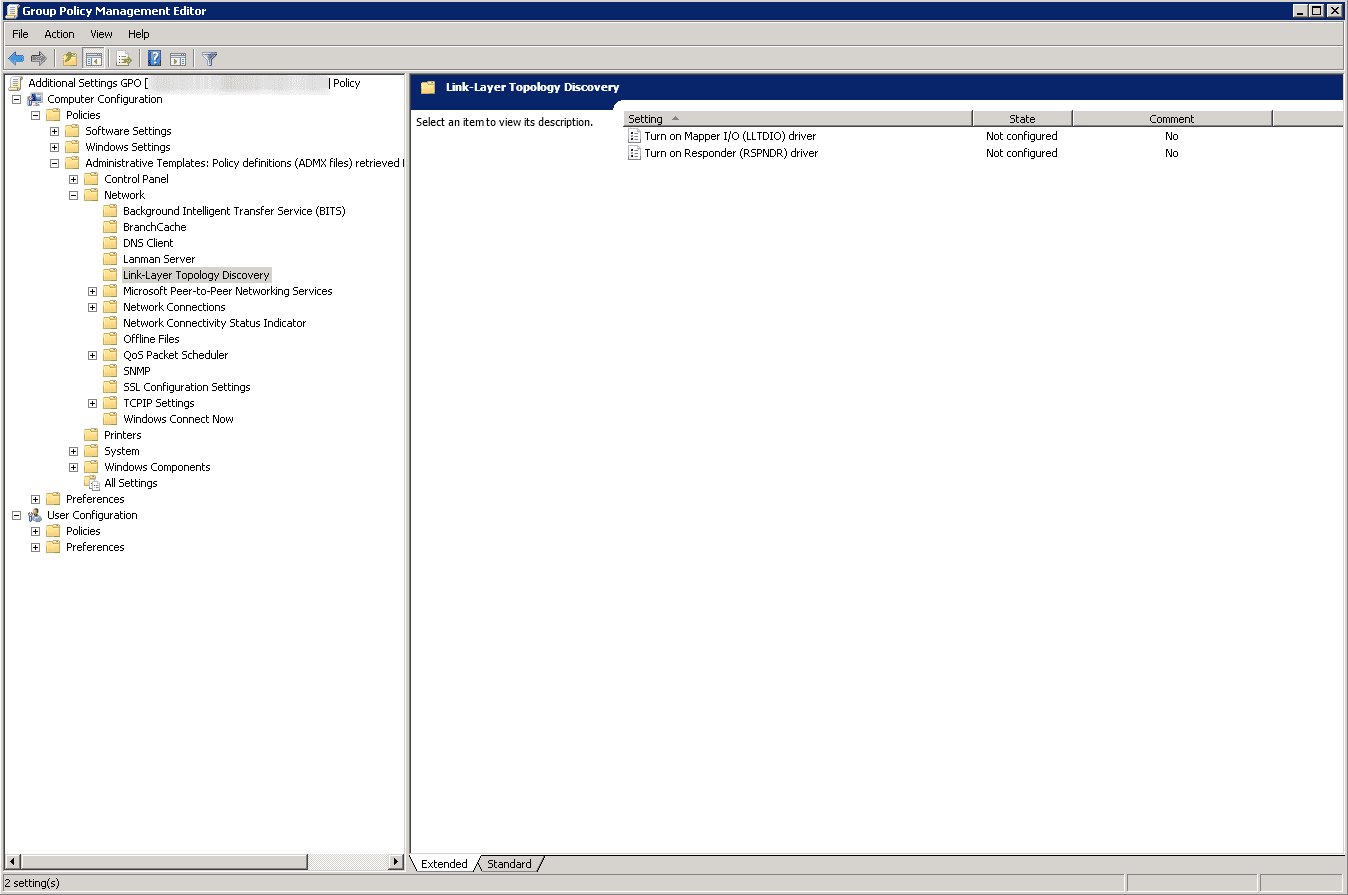
Task: Open the View menu
Action: pos(101,34)
